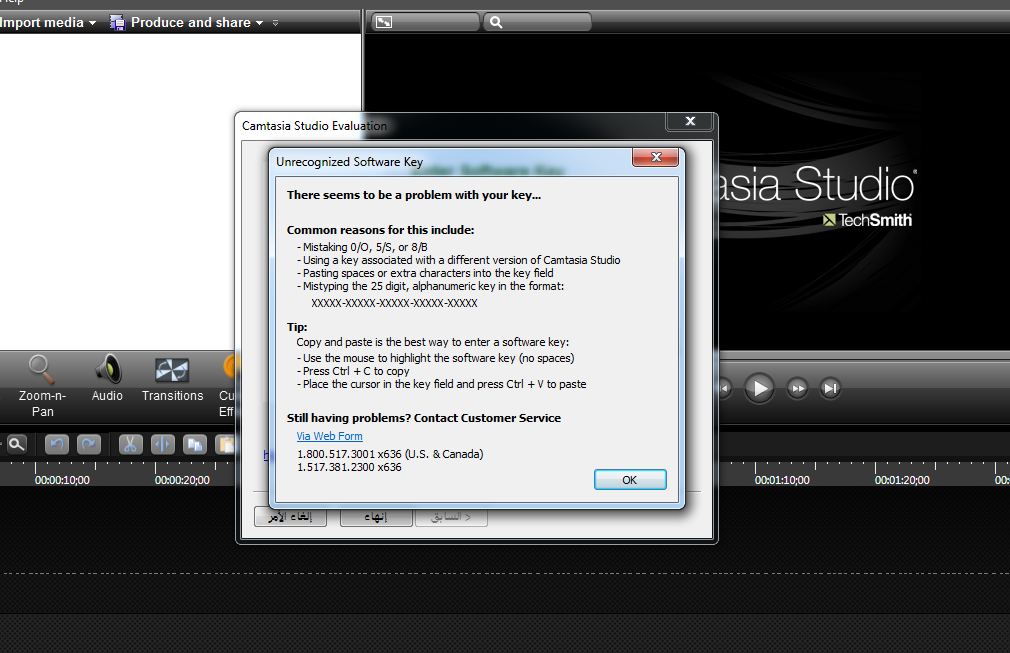Open the Zoom-n-Pan tab
The width and height of the screenshot is (1010, 653).
[x=43, y=386]
